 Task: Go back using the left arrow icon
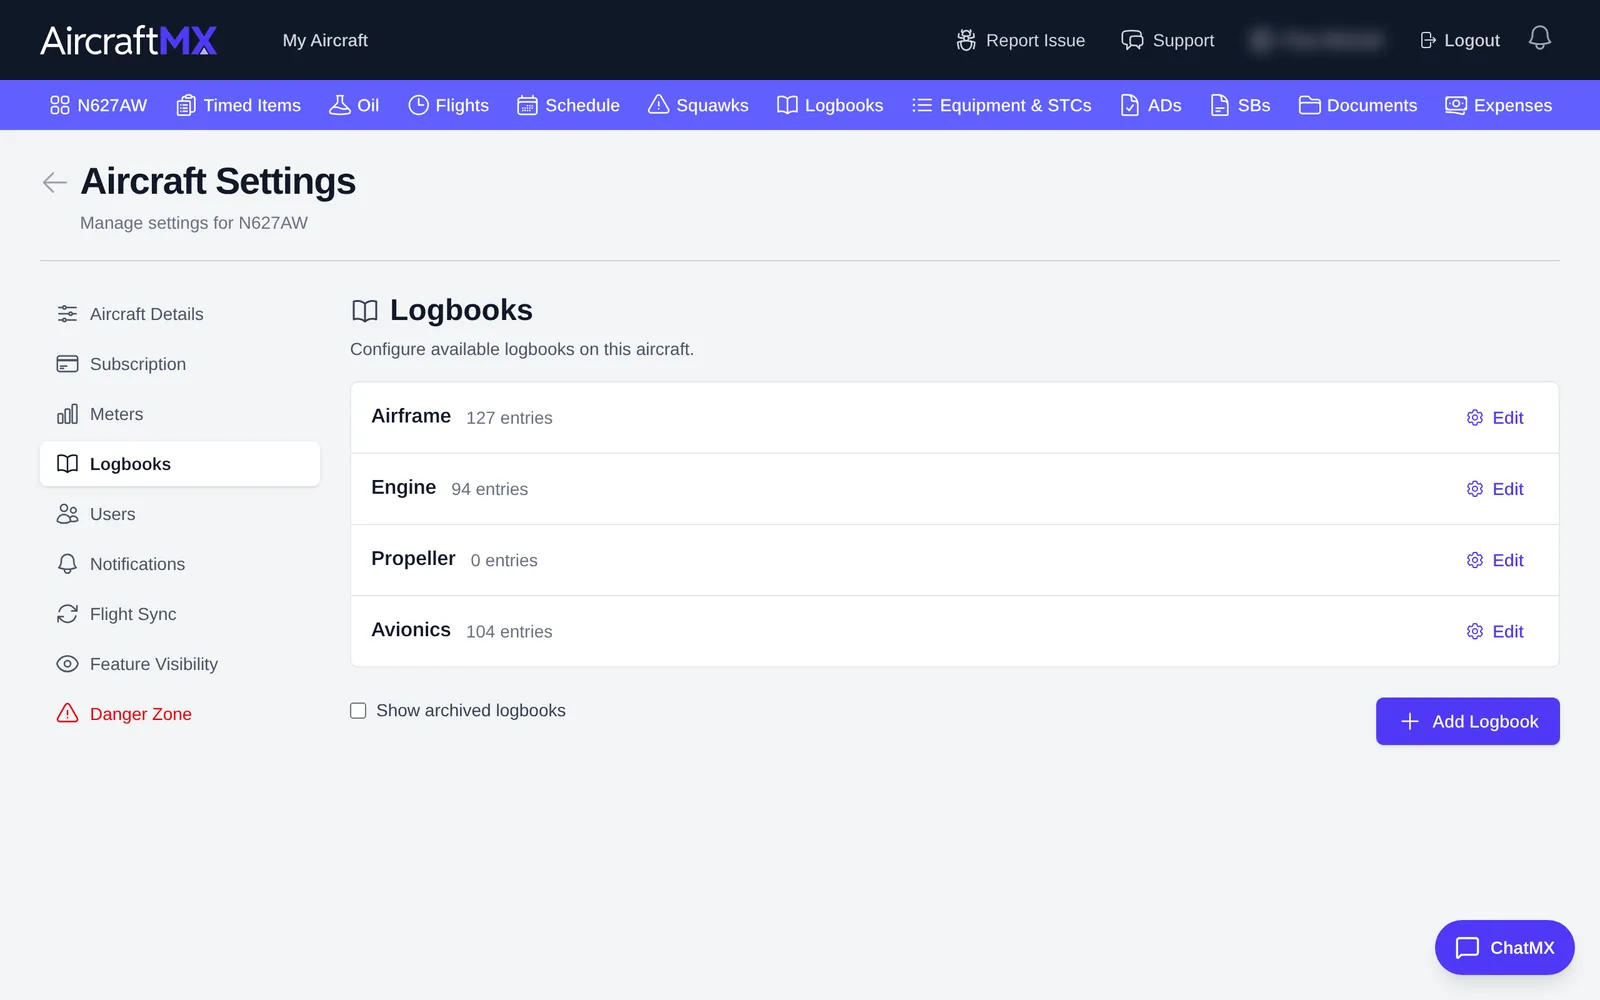coord(55,182)
